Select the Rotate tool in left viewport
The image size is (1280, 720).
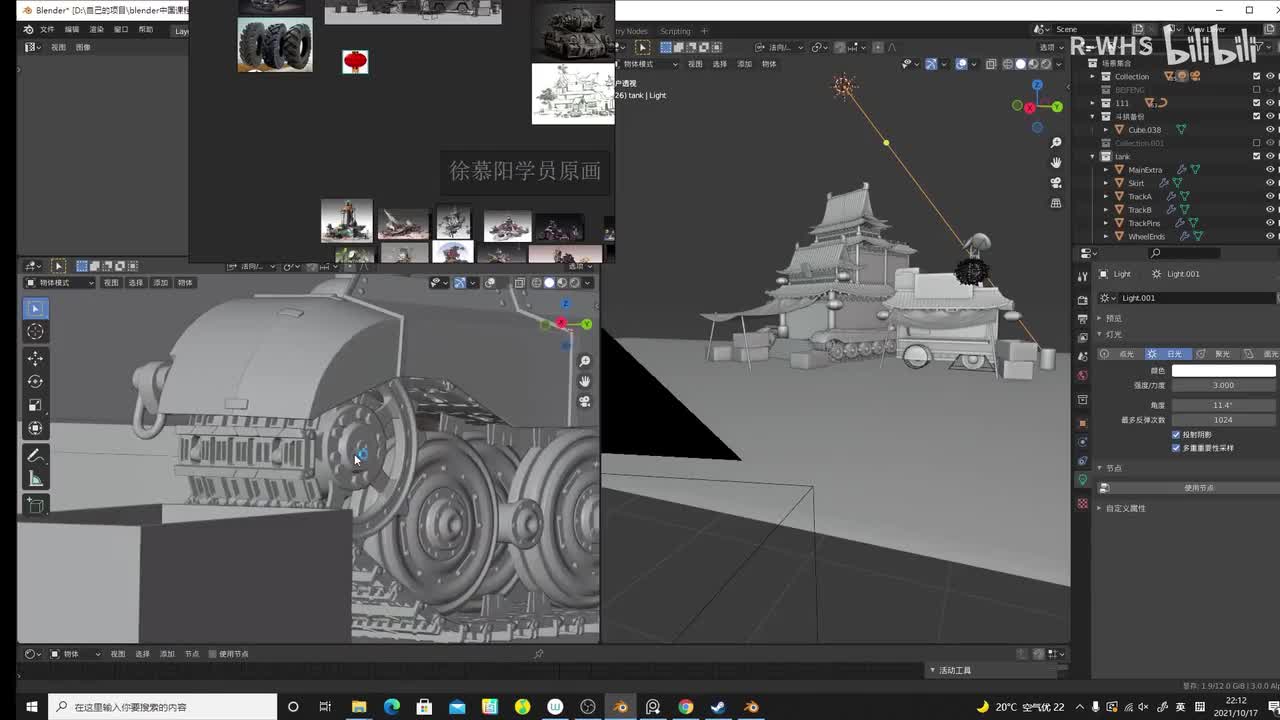coord(35,381)
